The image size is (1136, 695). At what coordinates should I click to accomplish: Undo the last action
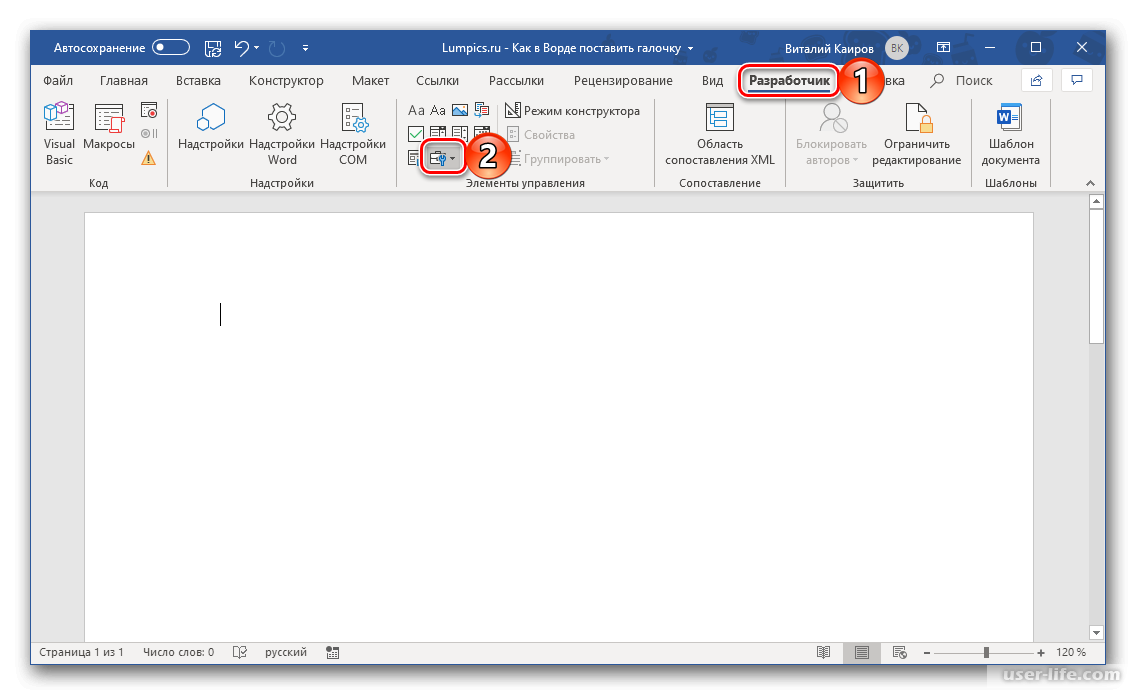241,49
